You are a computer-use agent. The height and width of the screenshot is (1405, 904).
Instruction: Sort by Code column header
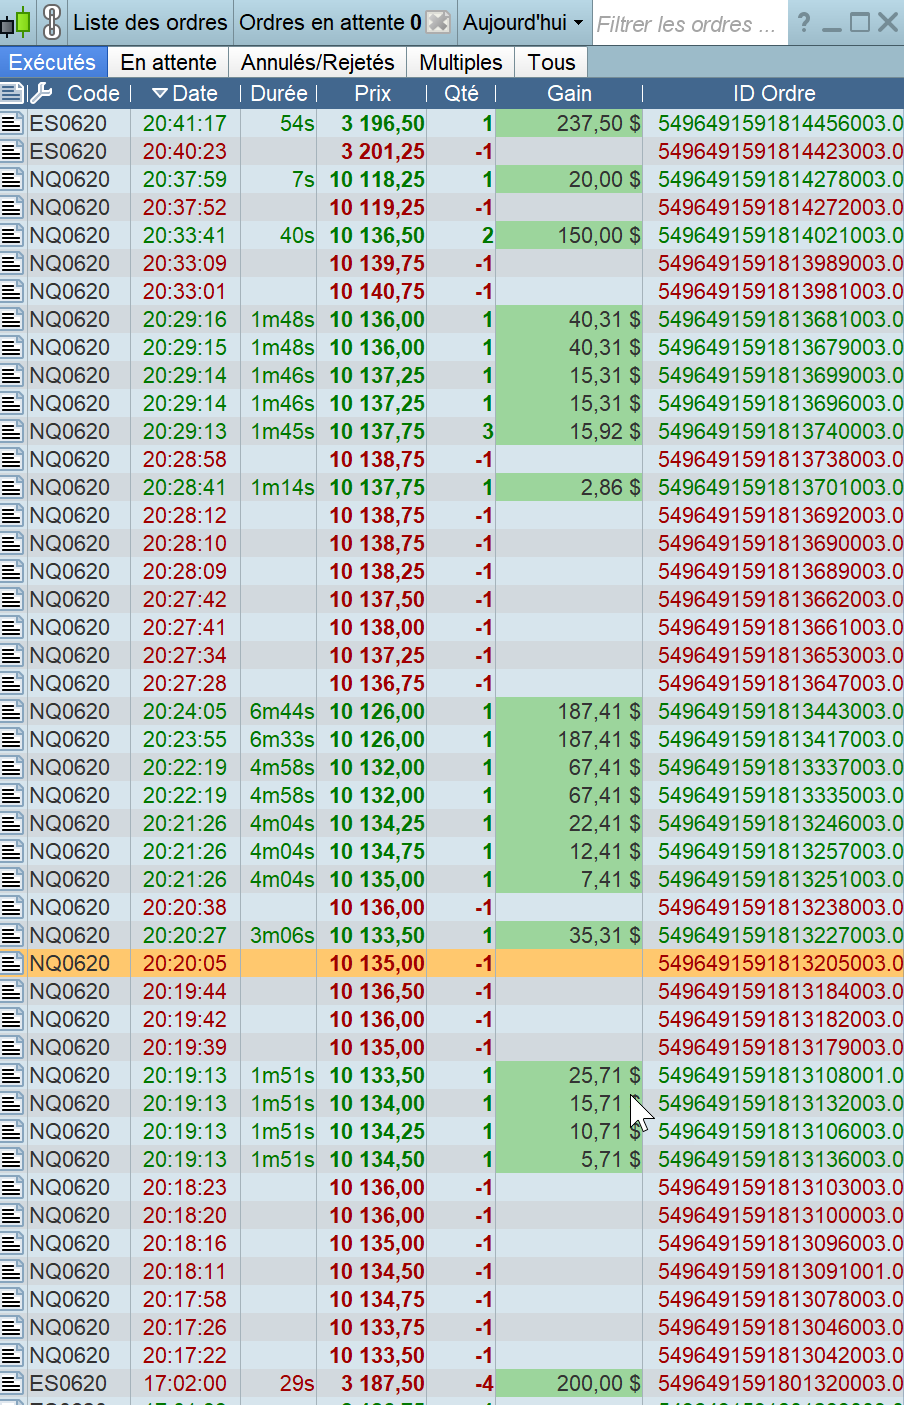[93, 94]
